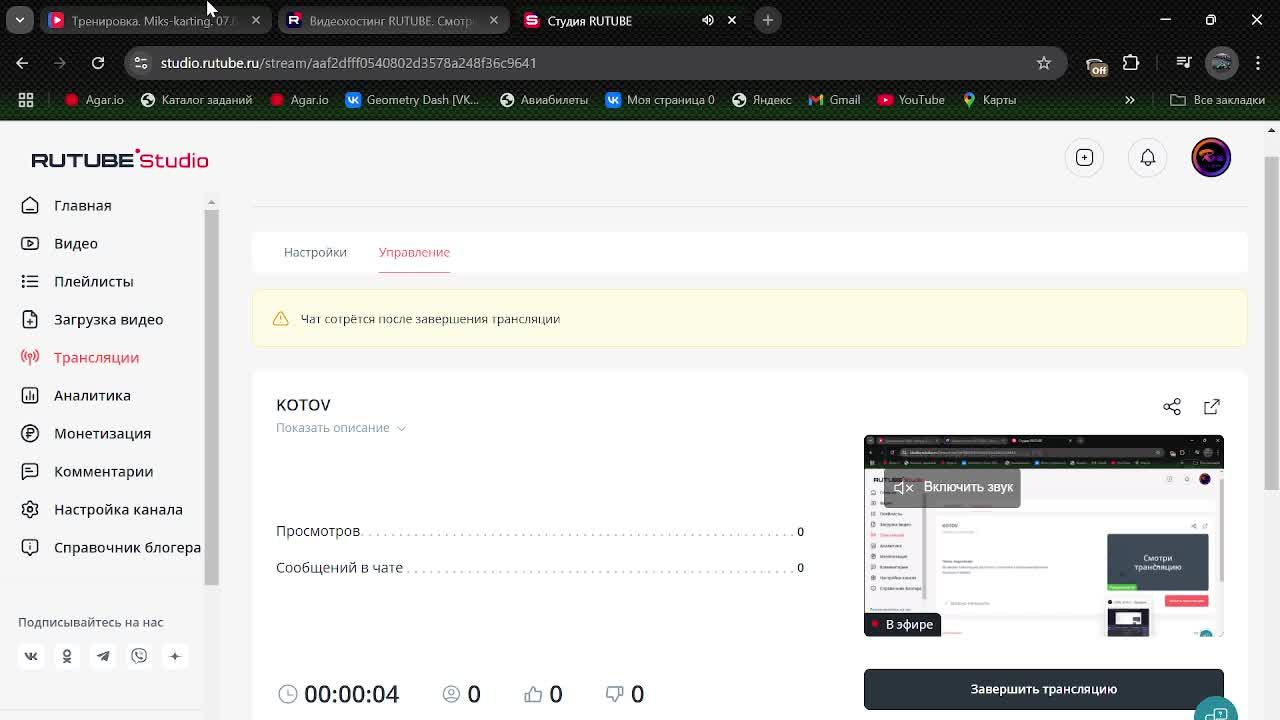Open the RUTUBE Studio logo link
The image size is (1280, 720).
click(x=120, y=160)
